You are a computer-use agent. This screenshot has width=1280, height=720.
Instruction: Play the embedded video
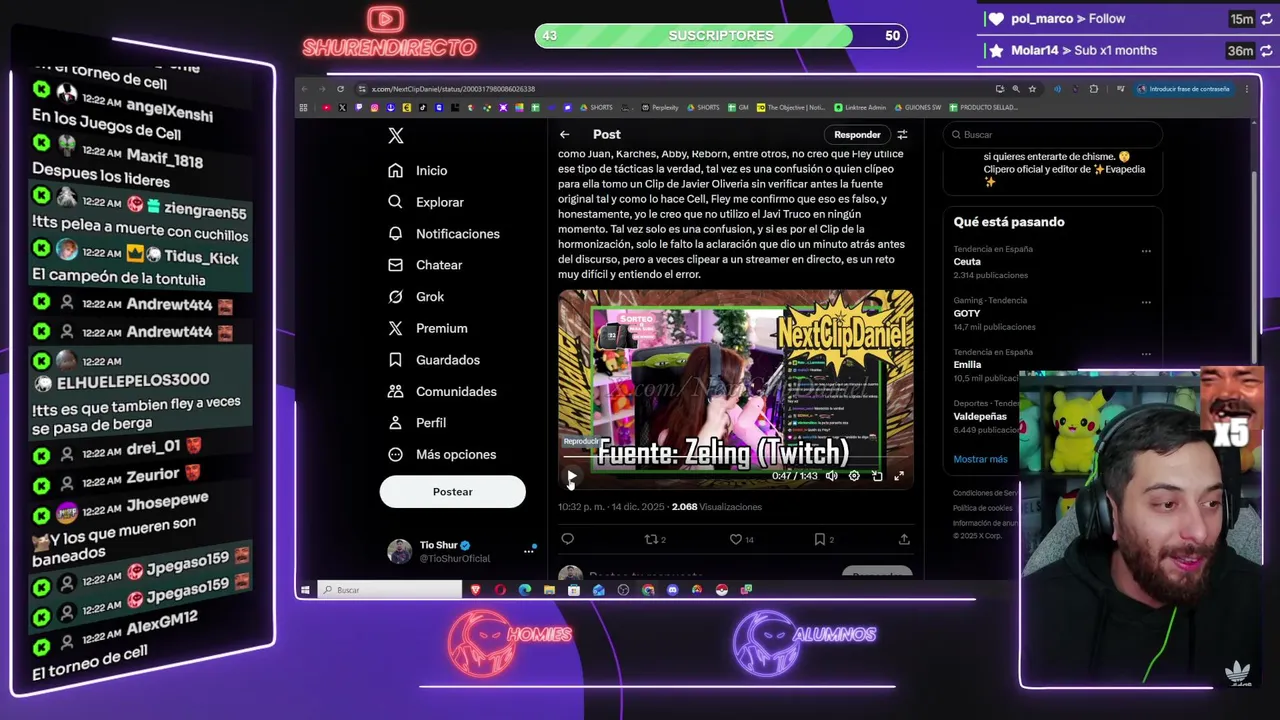[571, 476]
